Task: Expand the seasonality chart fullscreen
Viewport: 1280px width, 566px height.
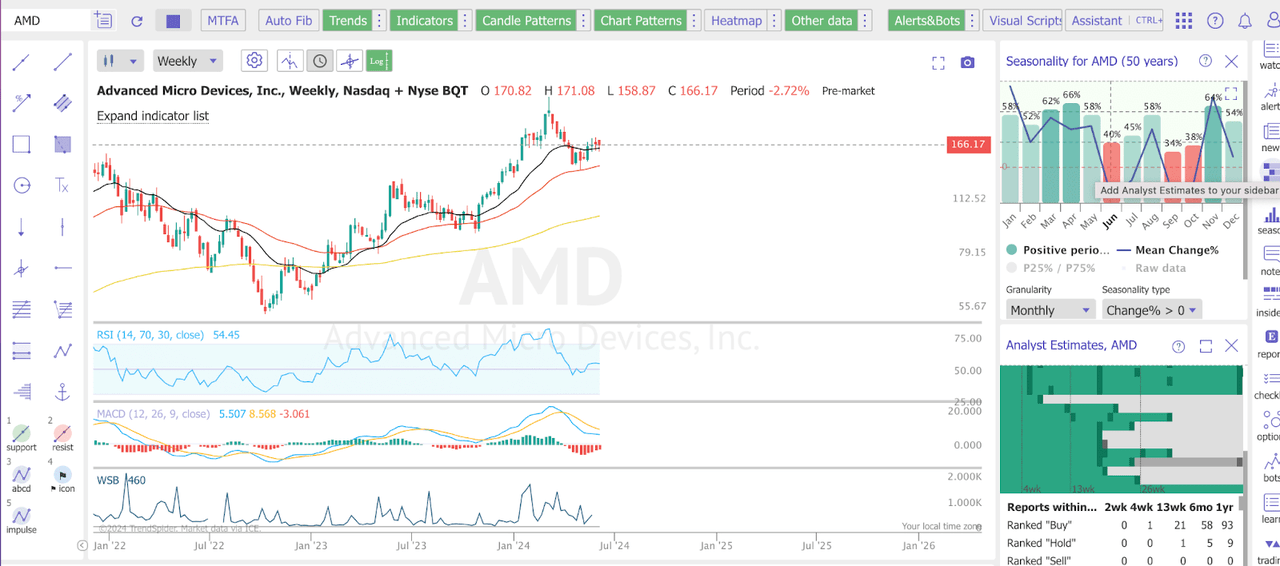Action: tap(1231, 94)
